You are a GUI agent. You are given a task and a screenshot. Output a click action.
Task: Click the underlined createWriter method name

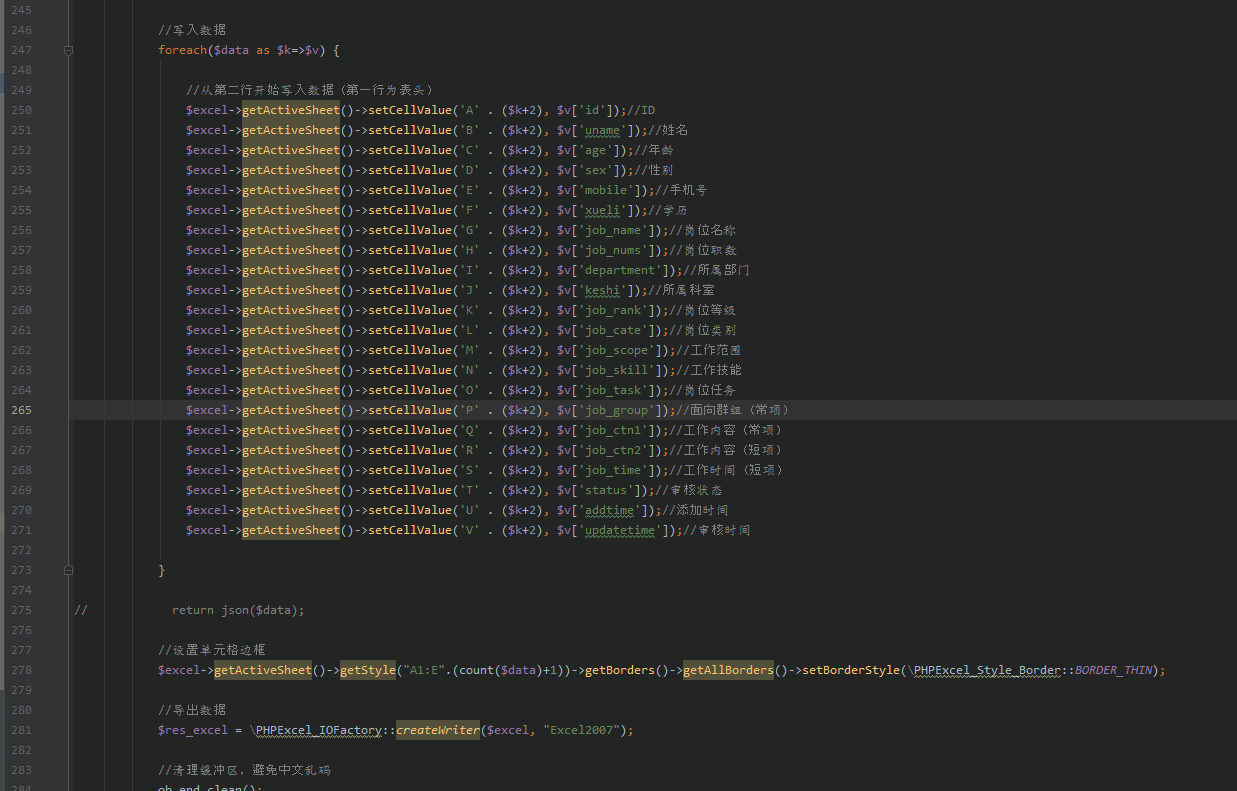pyautogui.click(x=437, y=730)
